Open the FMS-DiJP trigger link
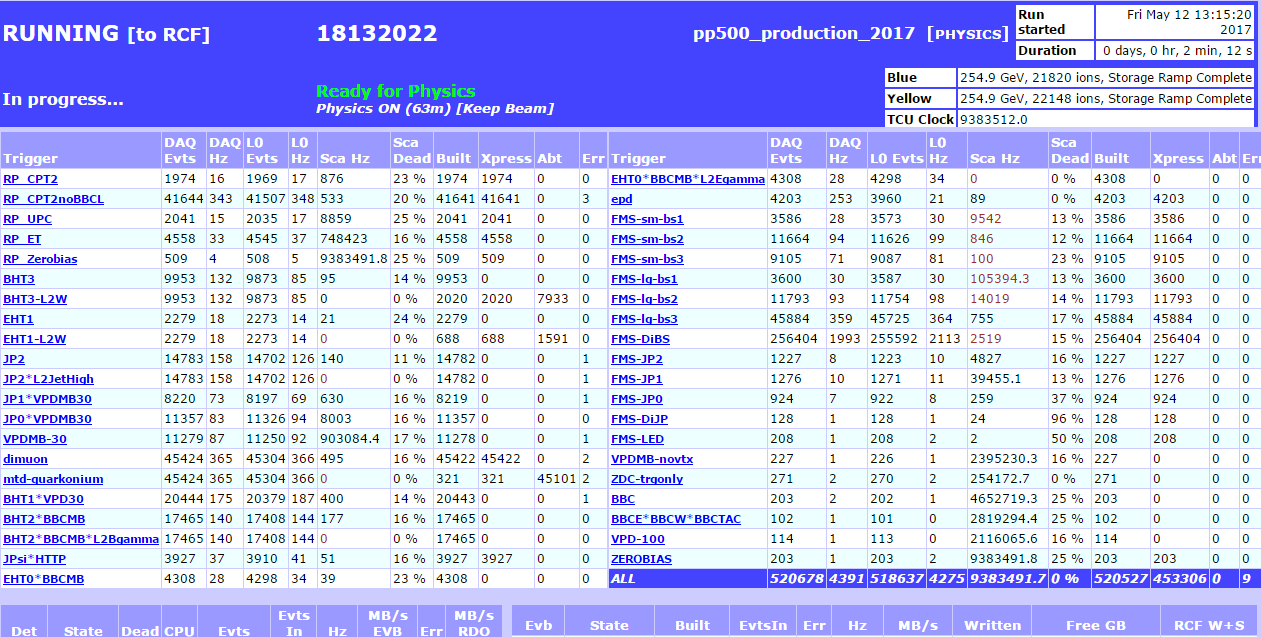This screenshot has height=637, width=1261. (x=639, y=419)
